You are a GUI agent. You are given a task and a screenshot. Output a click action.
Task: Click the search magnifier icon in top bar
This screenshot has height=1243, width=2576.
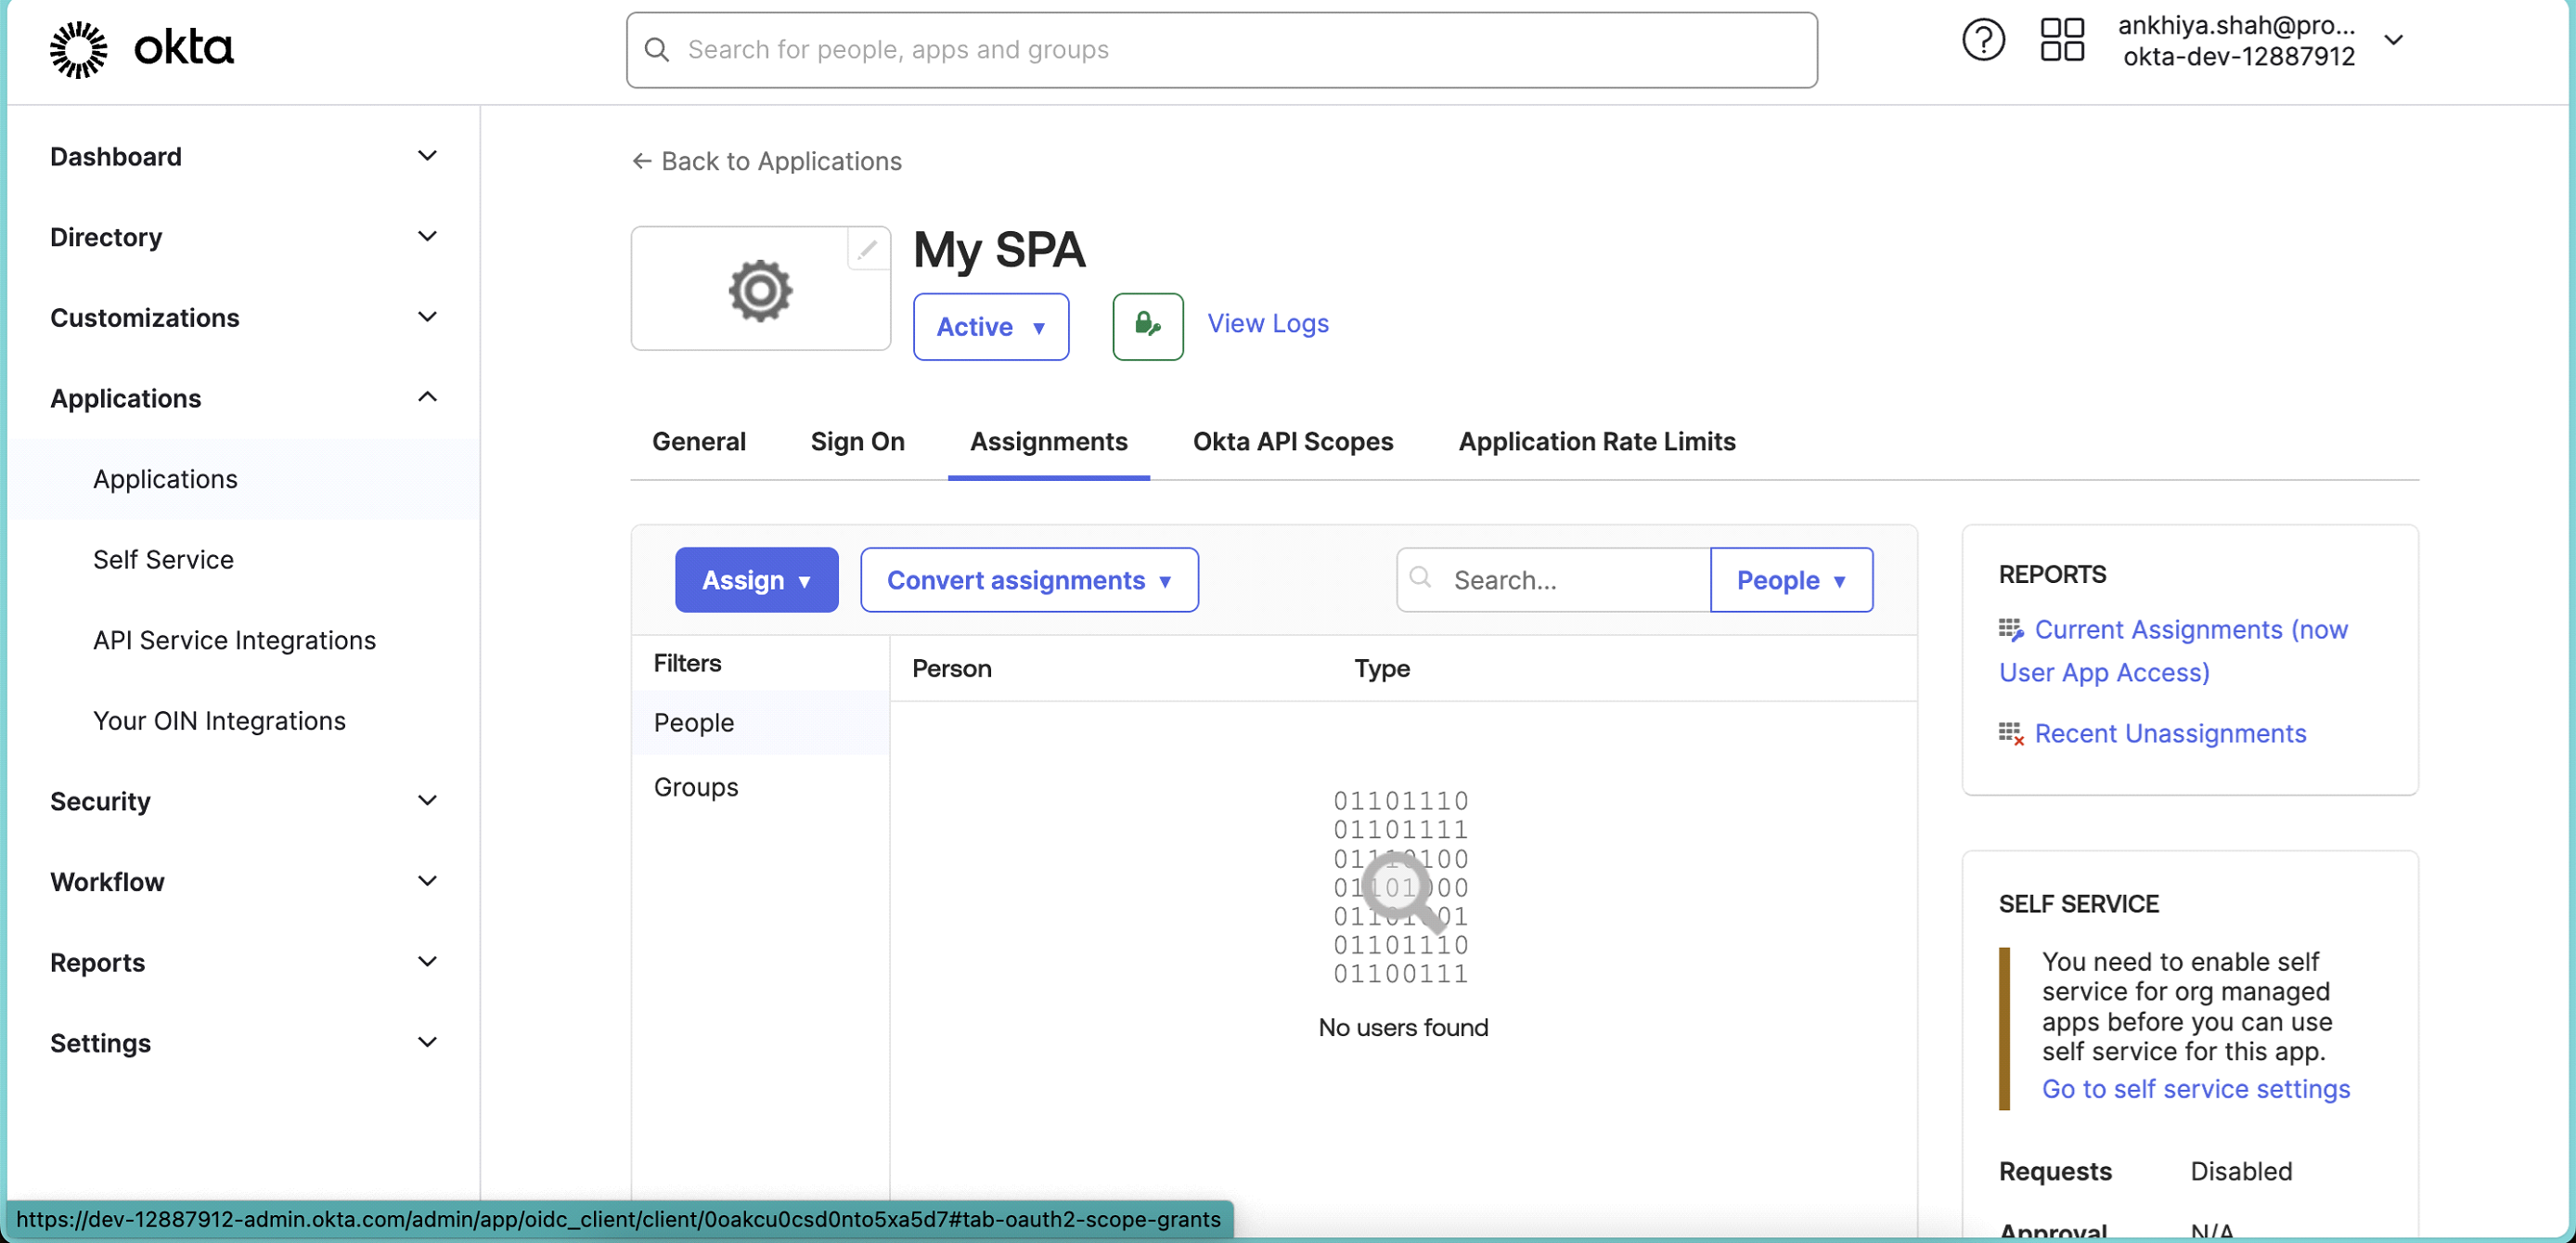click(x=656, y=50)
